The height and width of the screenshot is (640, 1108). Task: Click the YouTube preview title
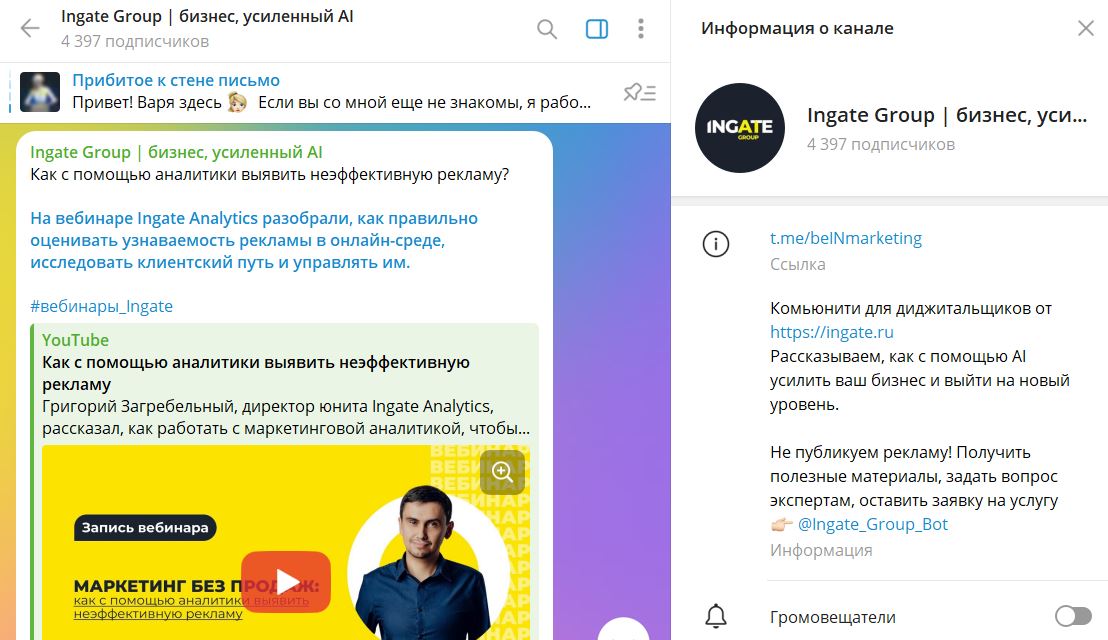(x=256, y=373)
